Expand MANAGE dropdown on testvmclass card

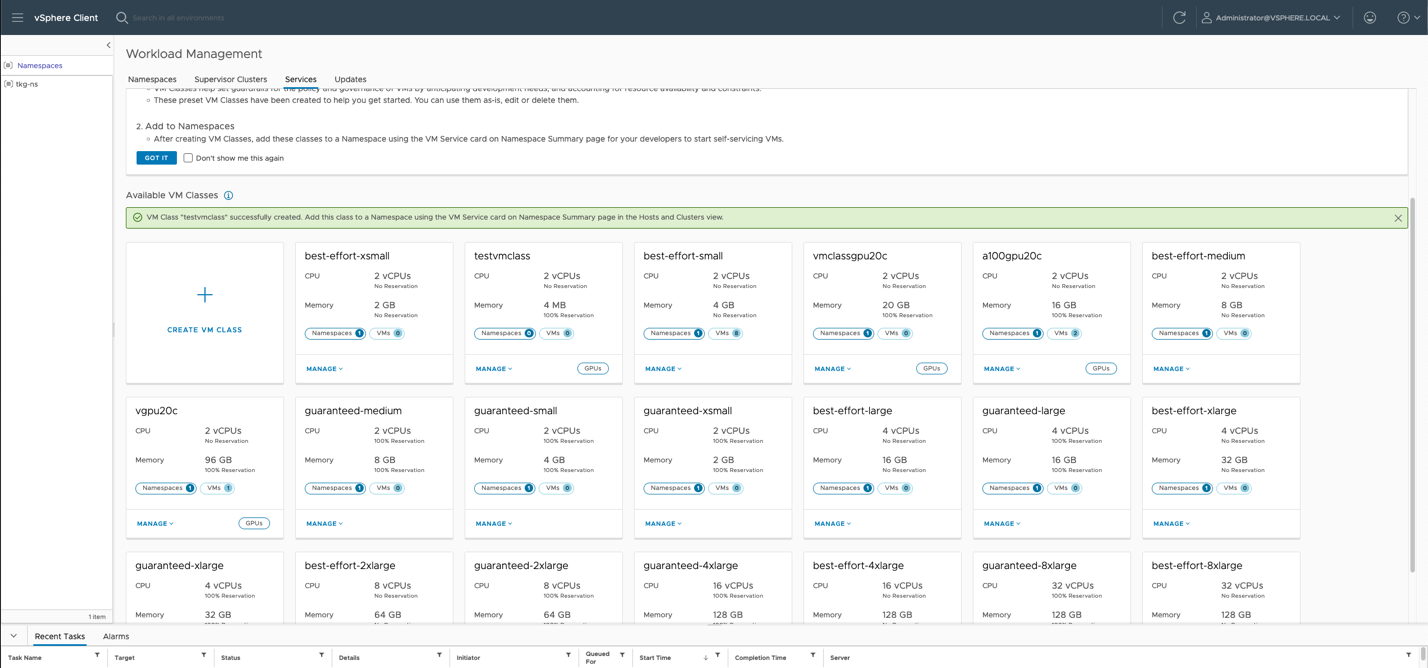(493, 369)
